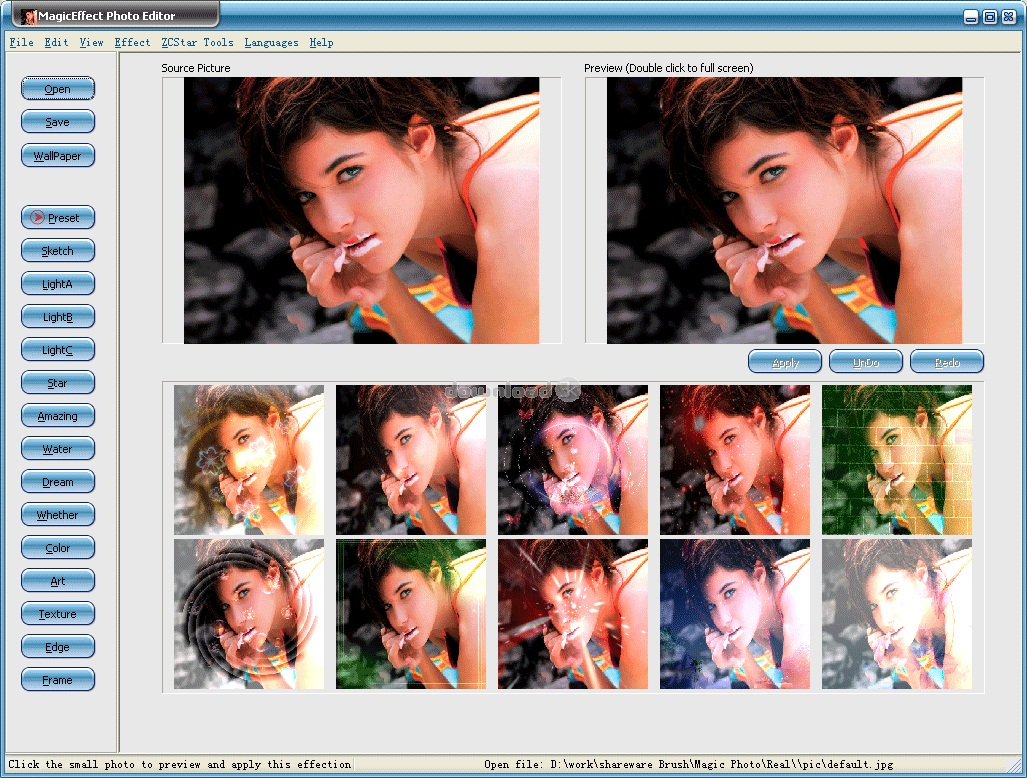Open the Languages menu
This screenshot has height=778, width=1027.
click(271, 42)
